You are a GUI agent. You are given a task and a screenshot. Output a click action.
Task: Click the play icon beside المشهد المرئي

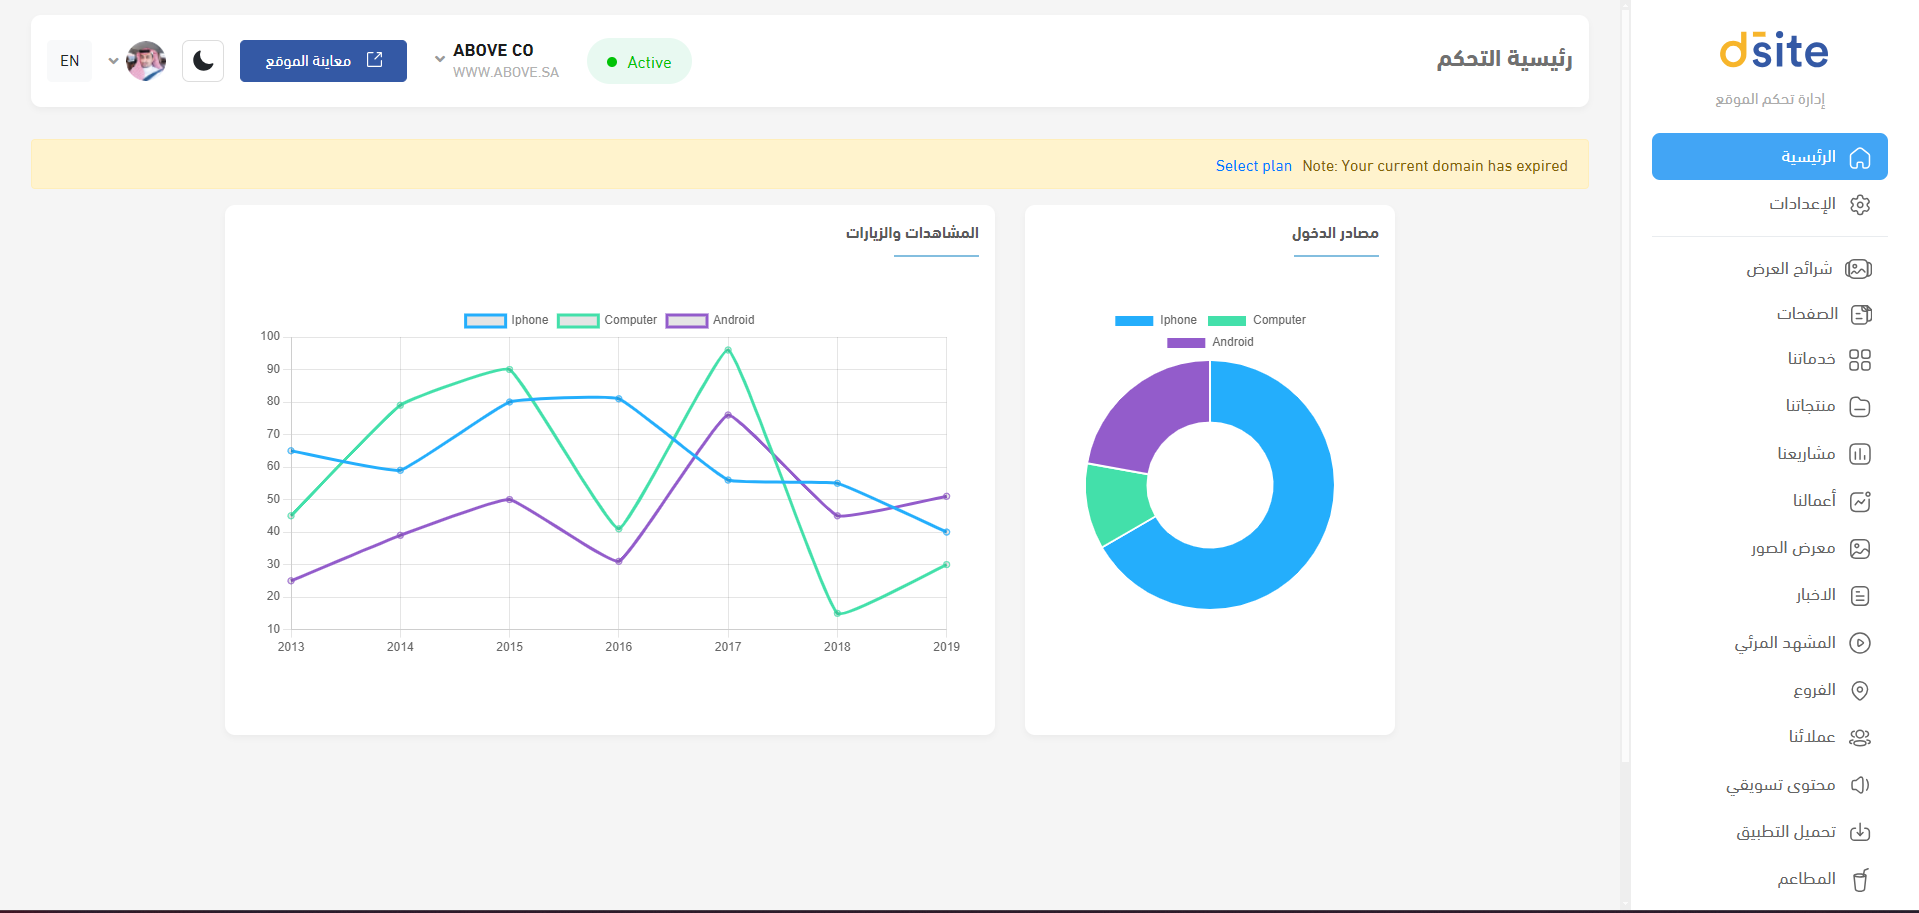click(1860, 643)
